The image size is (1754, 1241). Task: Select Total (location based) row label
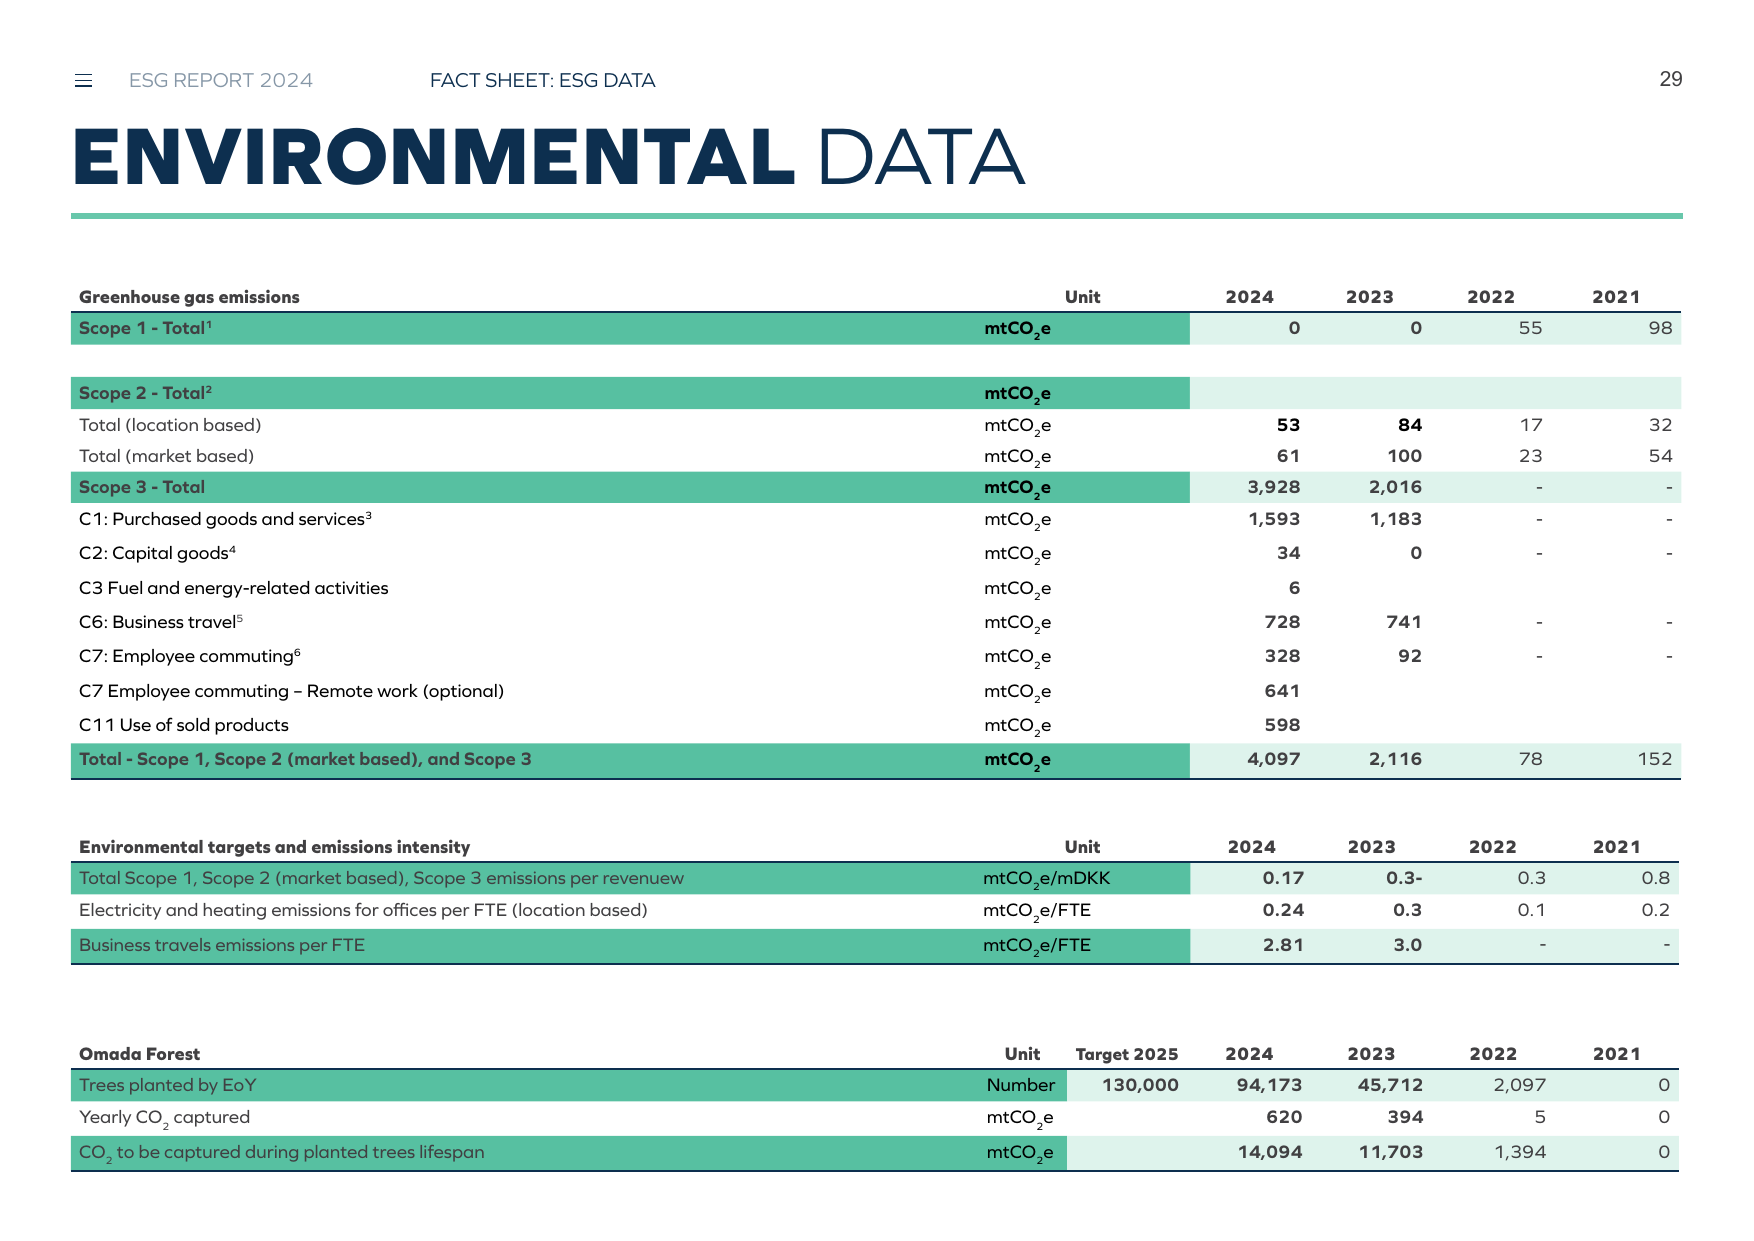click(170, 425)
